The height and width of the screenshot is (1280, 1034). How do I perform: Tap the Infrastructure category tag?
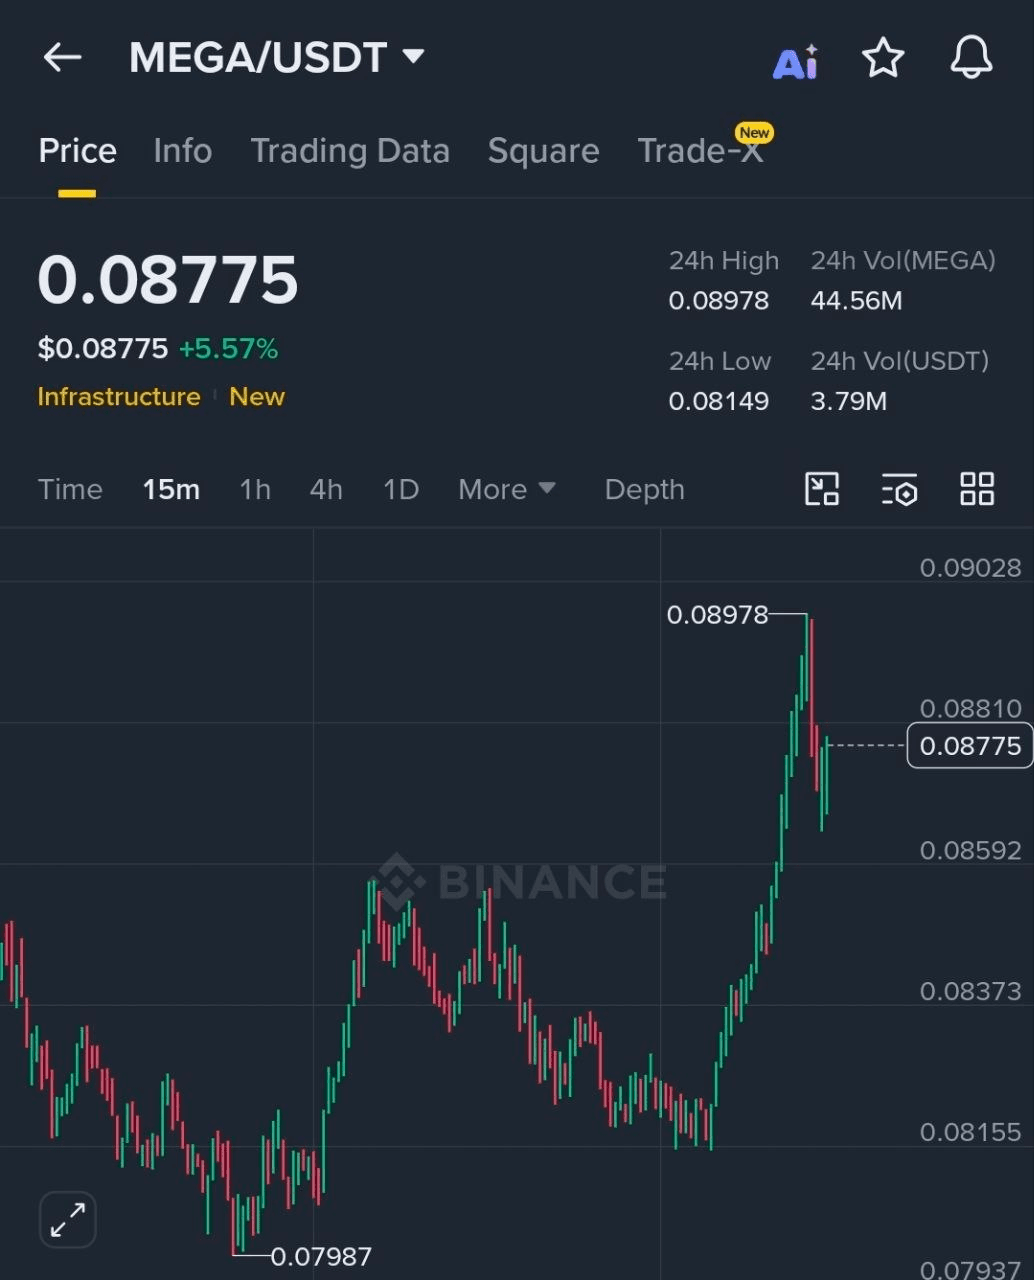(119, 397)
